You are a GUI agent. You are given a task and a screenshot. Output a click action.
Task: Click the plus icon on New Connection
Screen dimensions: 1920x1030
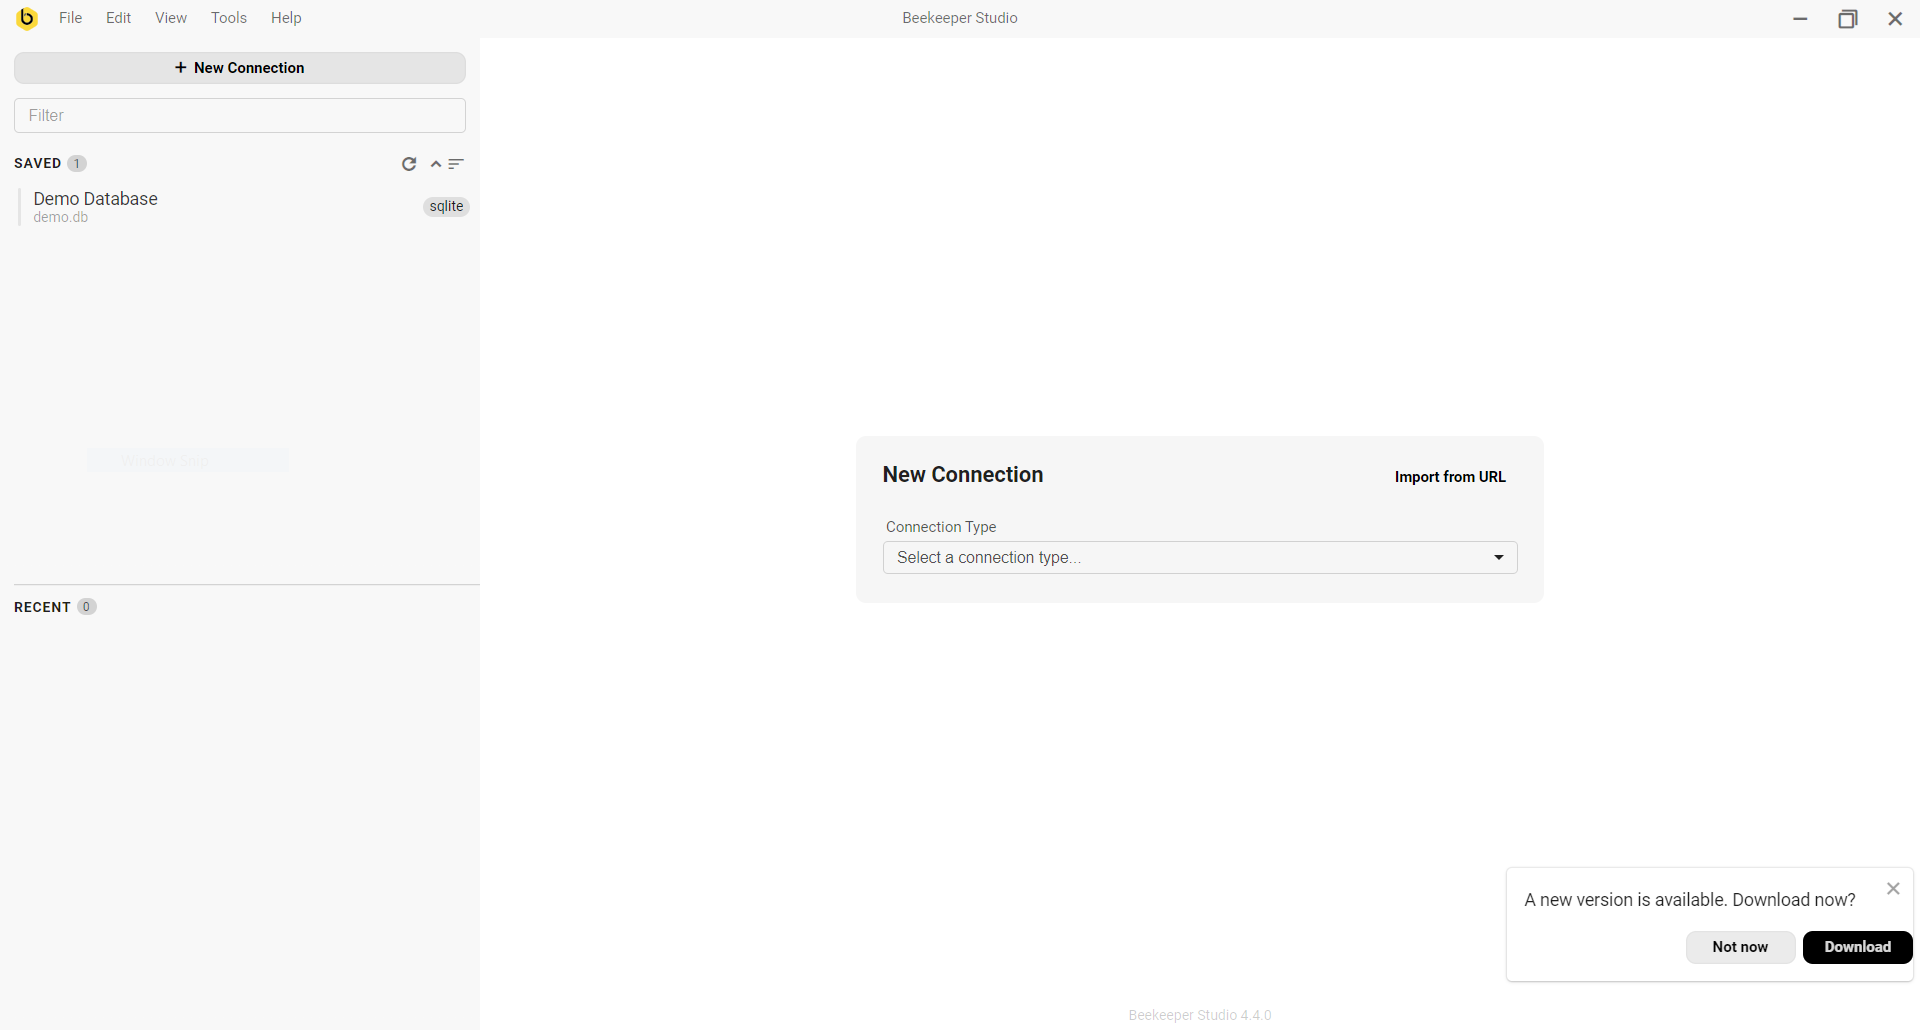(x=181, y=67)
